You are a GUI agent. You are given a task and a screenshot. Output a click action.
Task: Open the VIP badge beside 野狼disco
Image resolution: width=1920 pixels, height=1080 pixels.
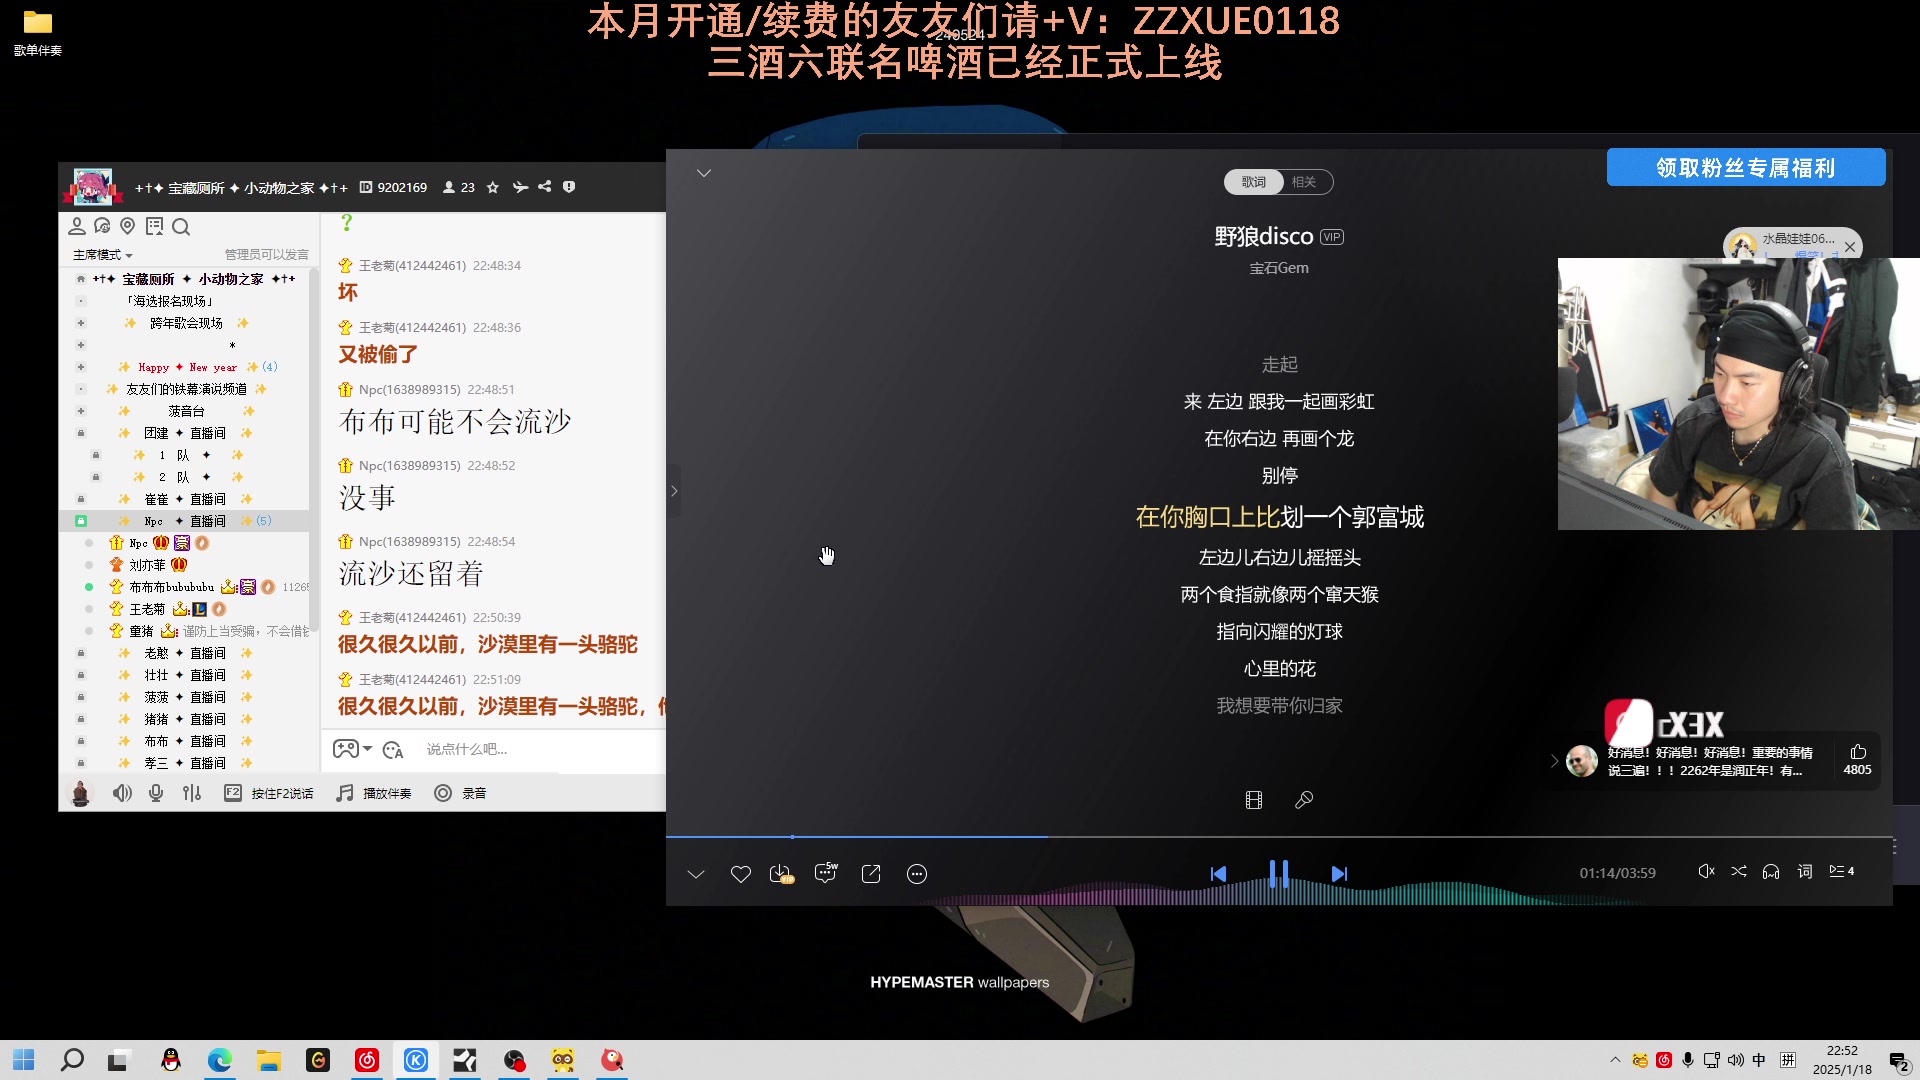point(1332,237)
